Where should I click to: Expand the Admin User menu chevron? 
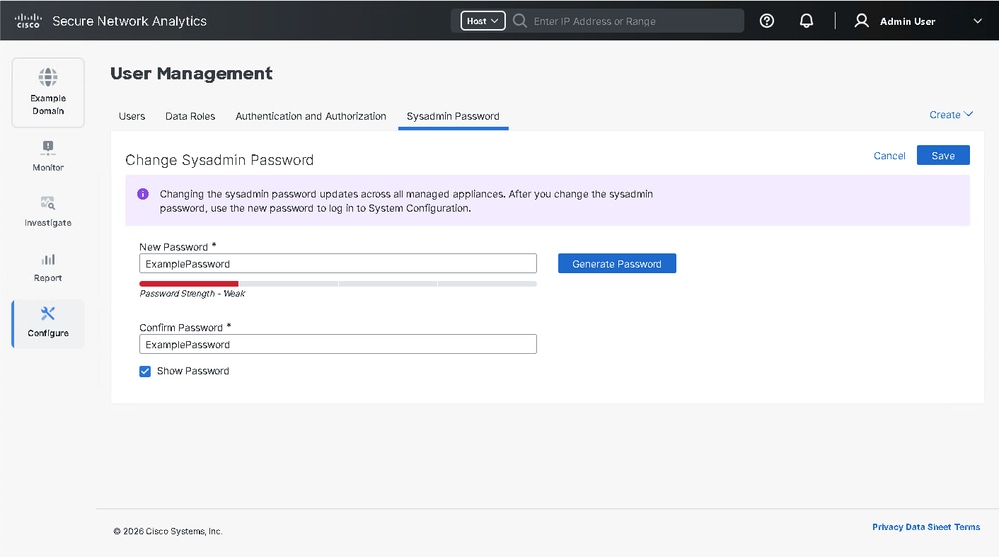click(977, 21)
